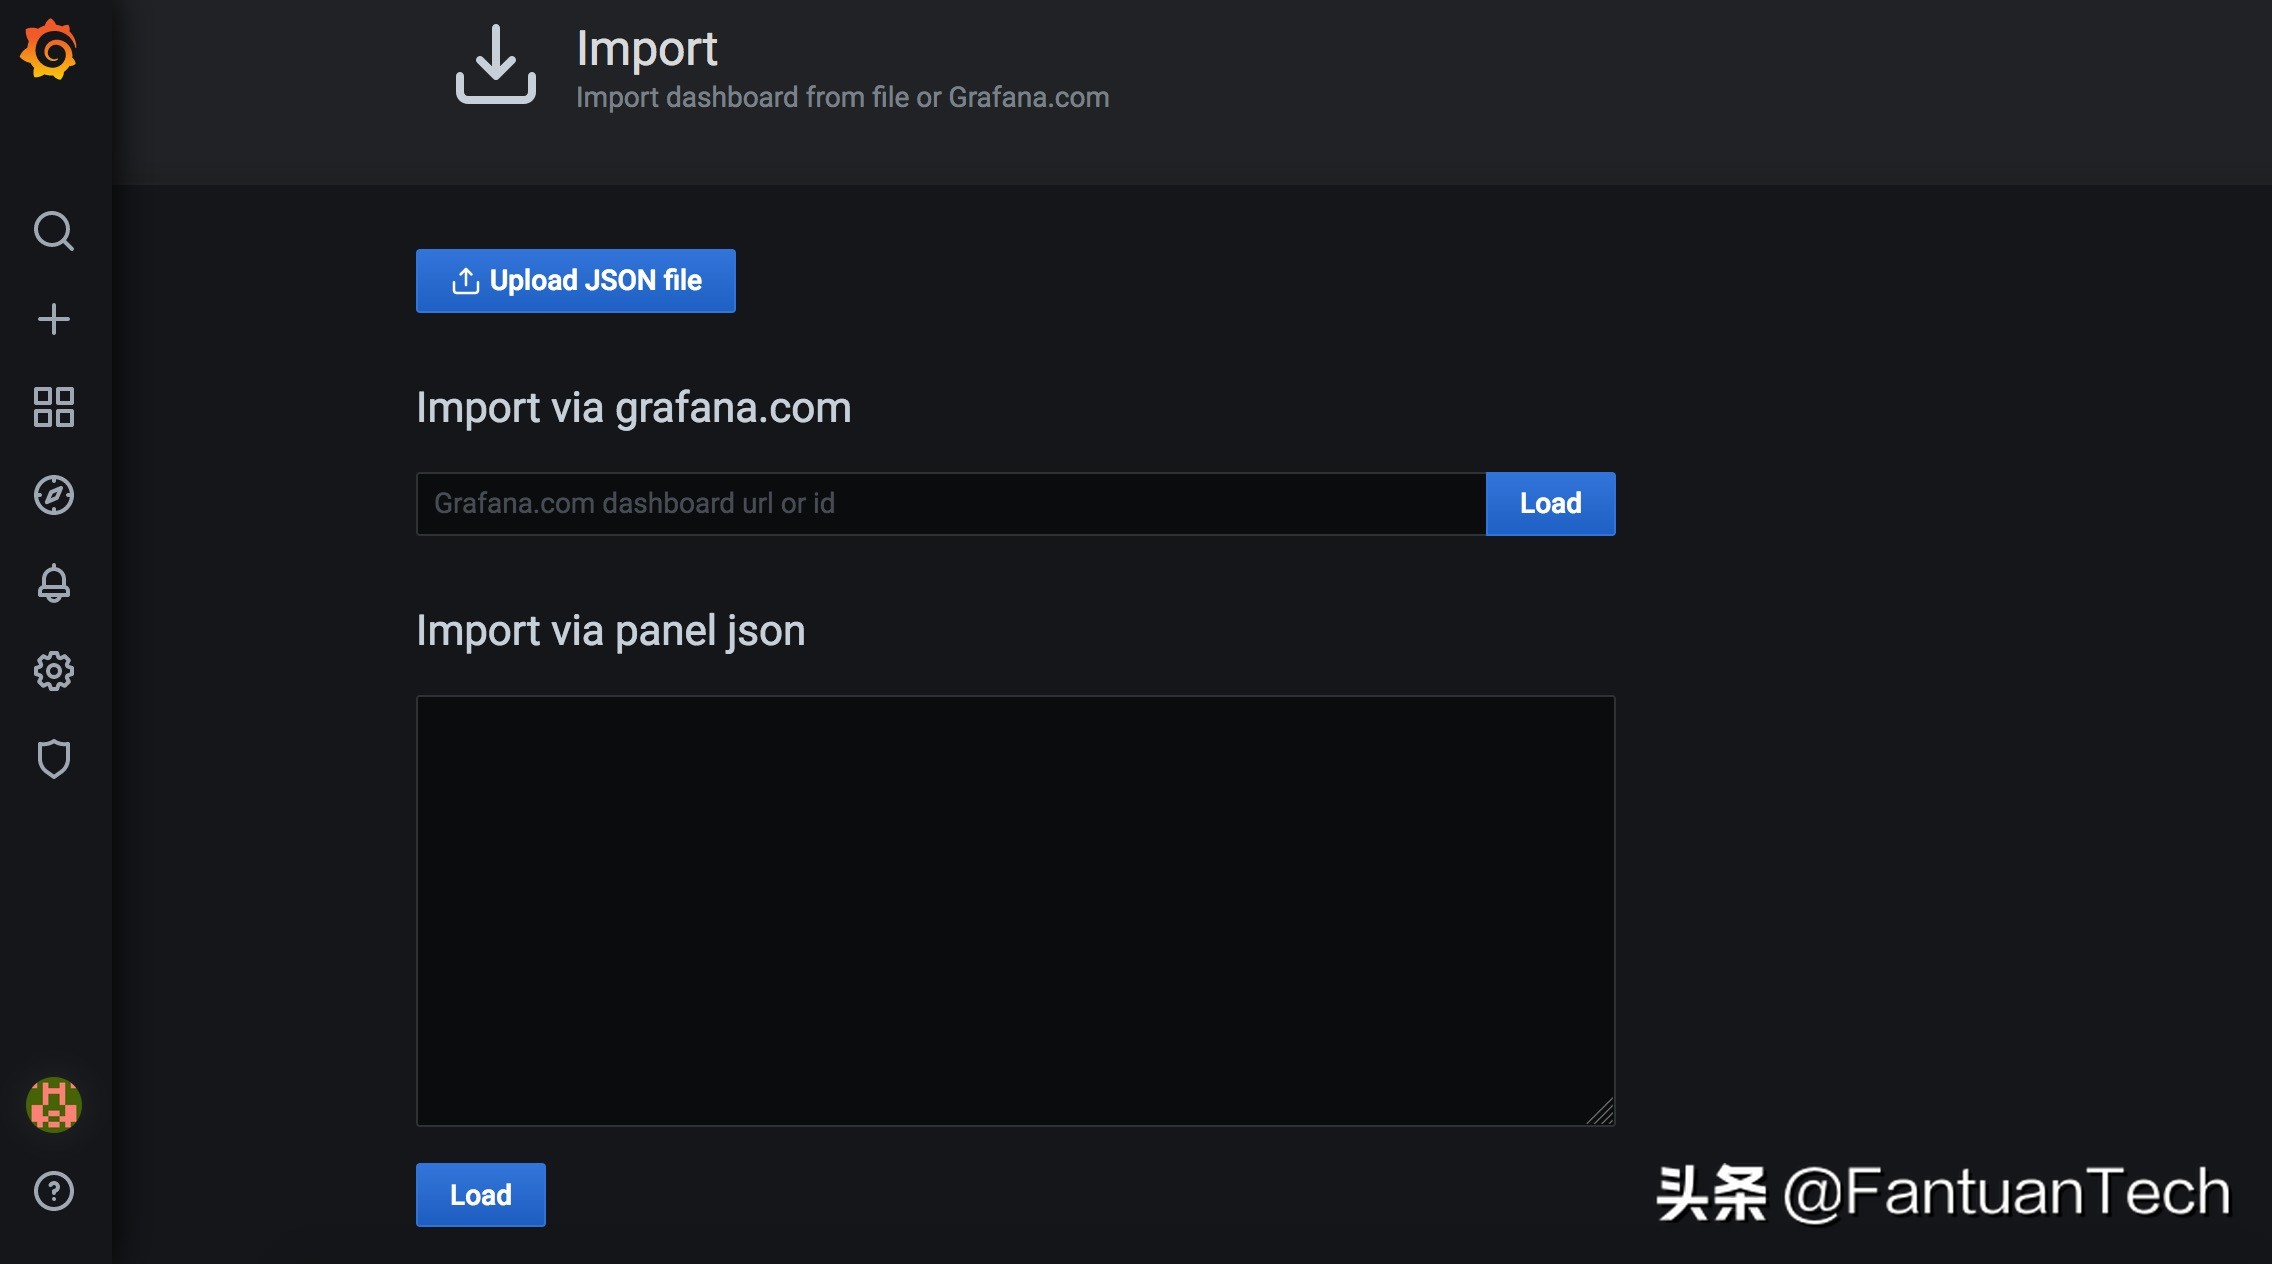Viewport: 2272px width, 1264px height.
Task: Open the search magnifier in sidebar
Action: [x=53, y=231]
